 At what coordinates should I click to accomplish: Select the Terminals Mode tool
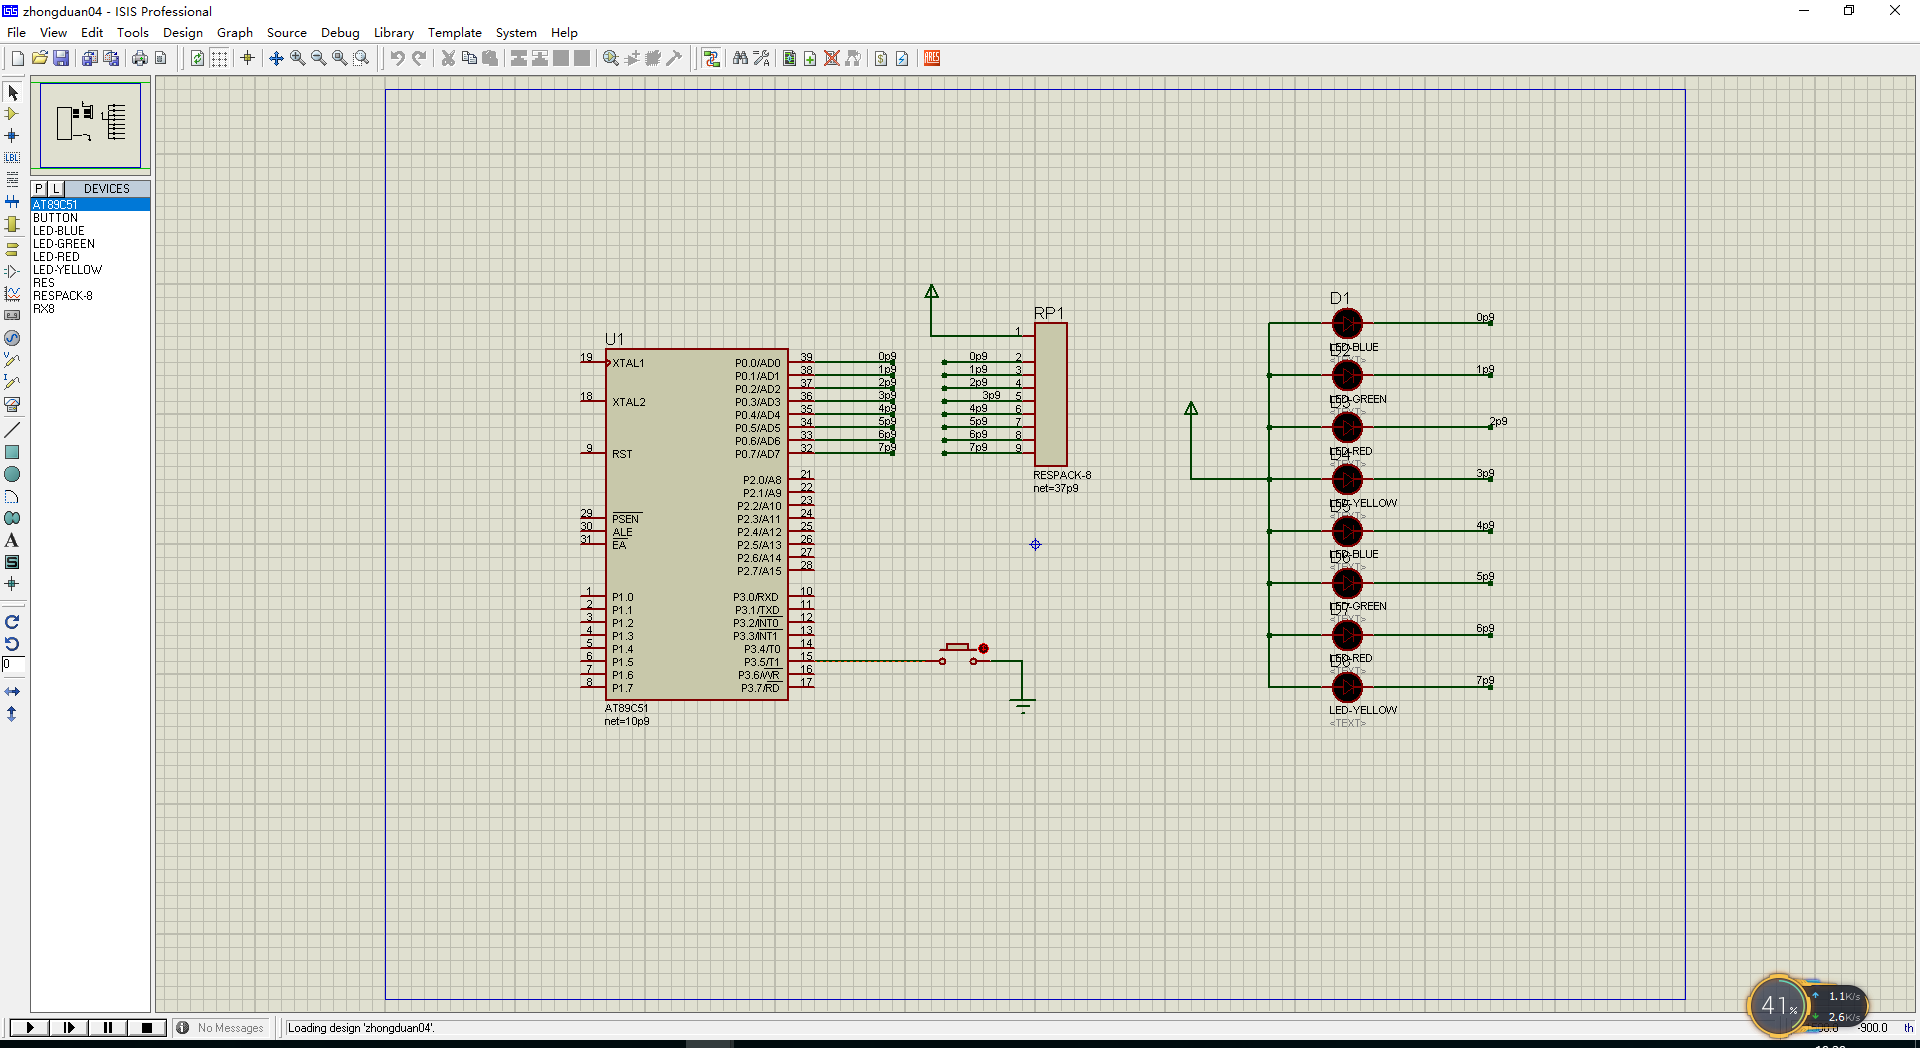click(12, 249)
